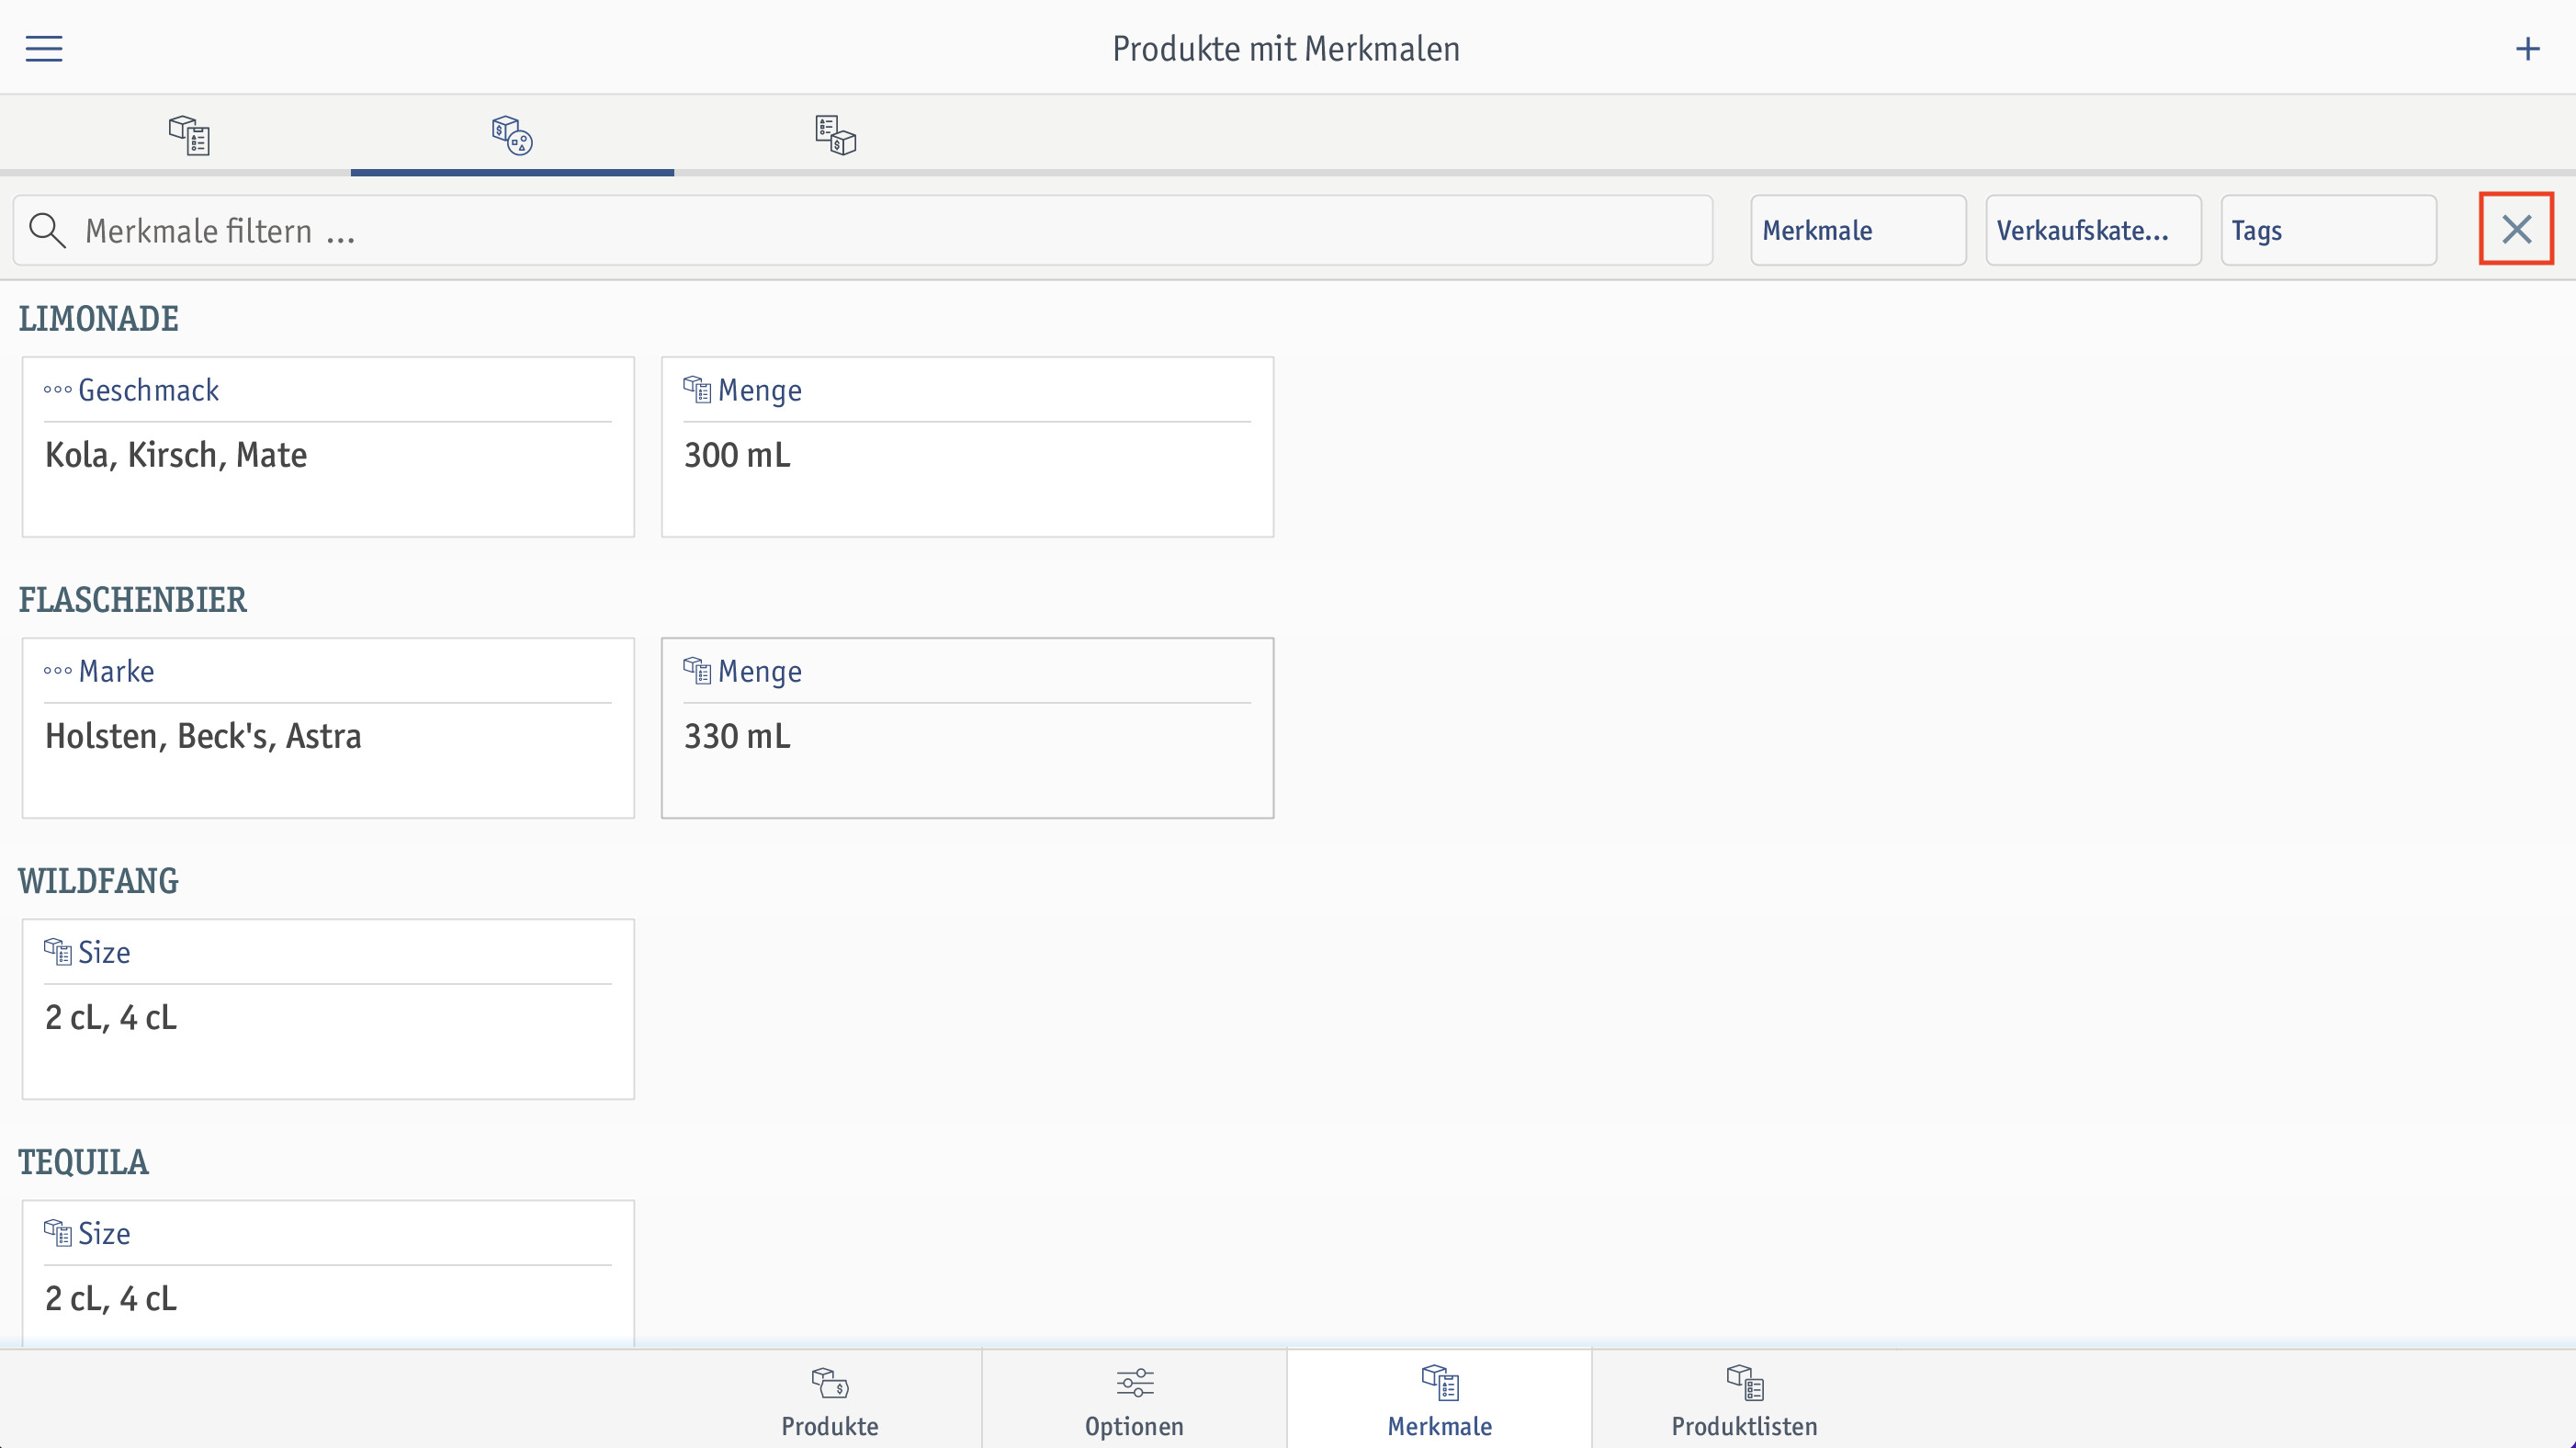The image size is (2576, 1448).
Task: Click the Geschmack options dots icon
Action: (57, 390)
